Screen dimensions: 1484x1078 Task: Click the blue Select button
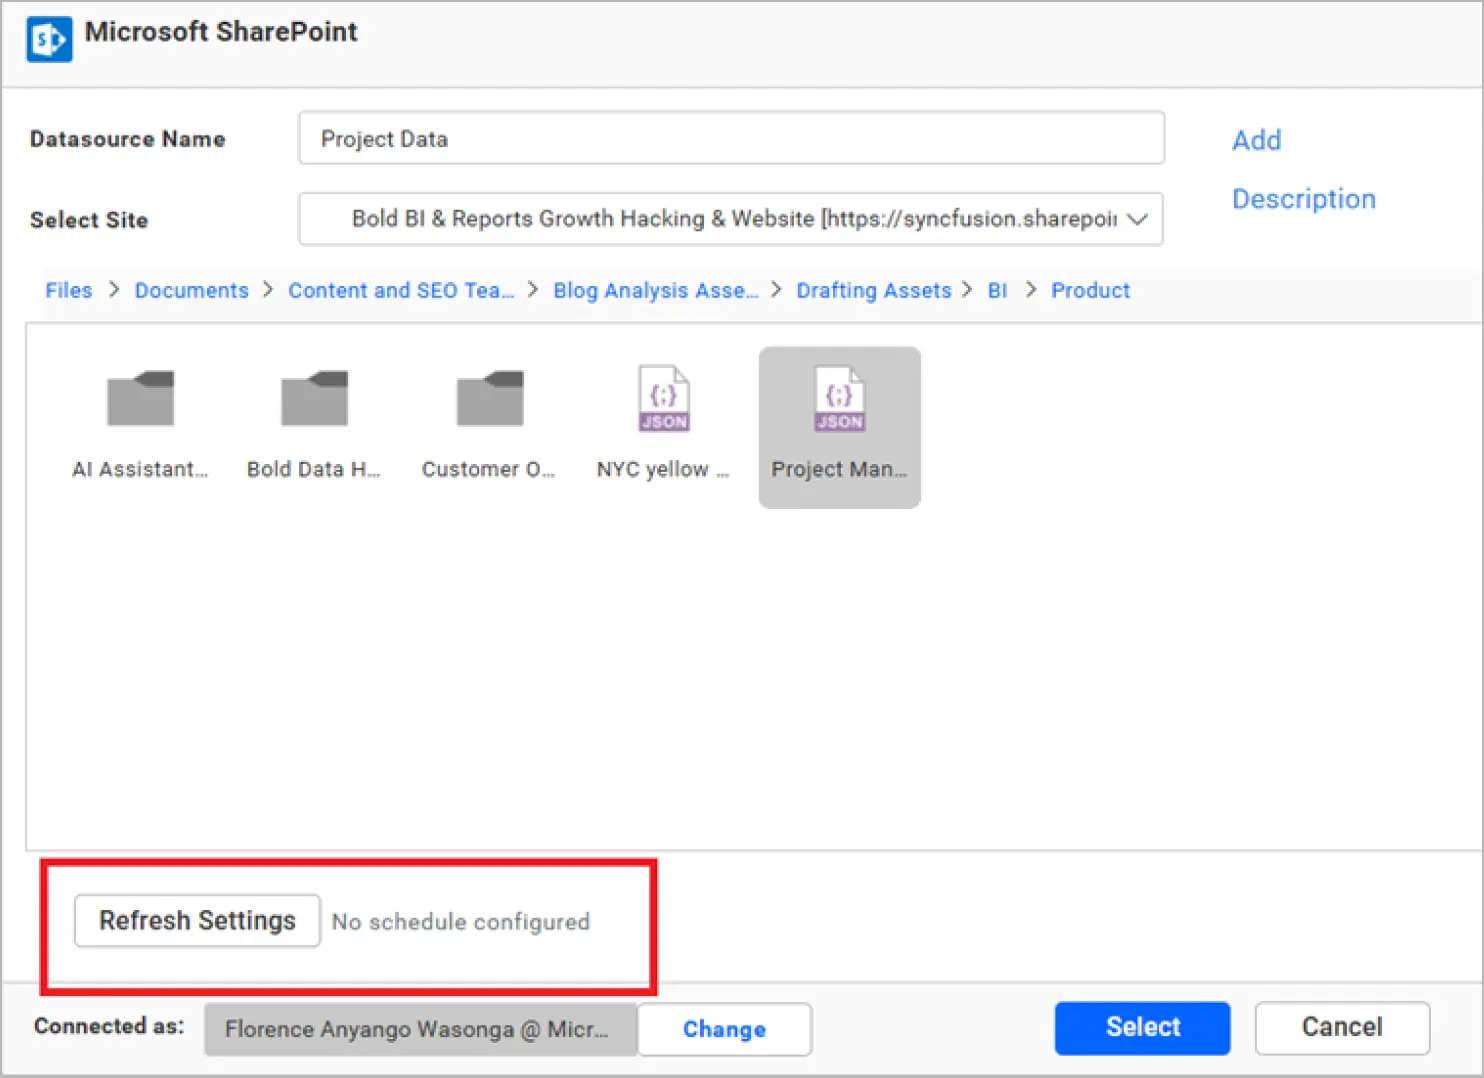point(1142,1028)
